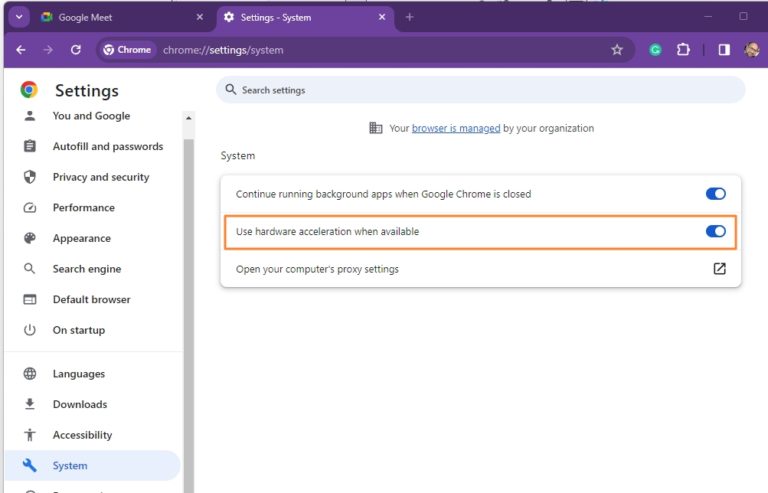Open Privacy and security settings section
The width and height of the screenshot is (768, 493).
tap(100, 177)
